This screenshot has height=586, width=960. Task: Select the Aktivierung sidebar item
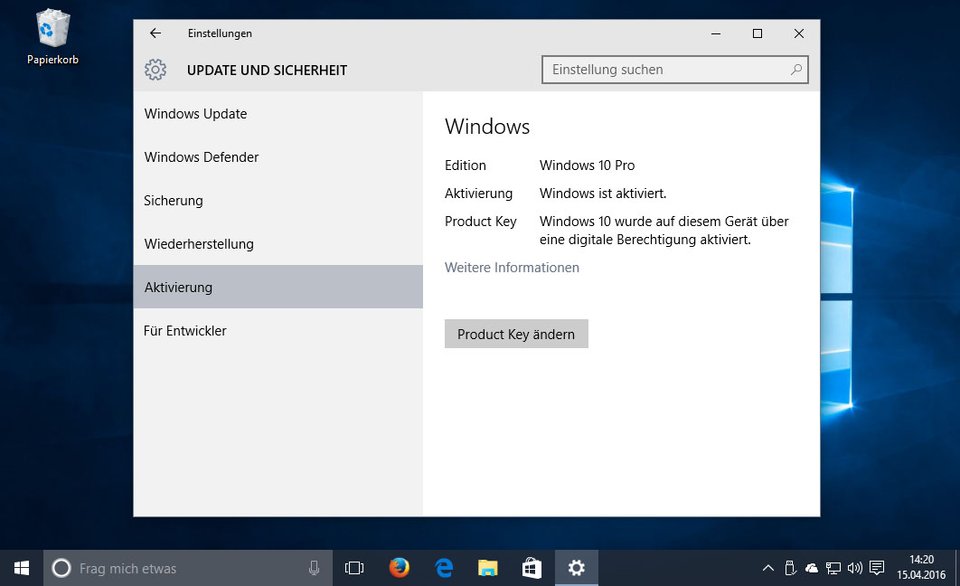(278, 287)
